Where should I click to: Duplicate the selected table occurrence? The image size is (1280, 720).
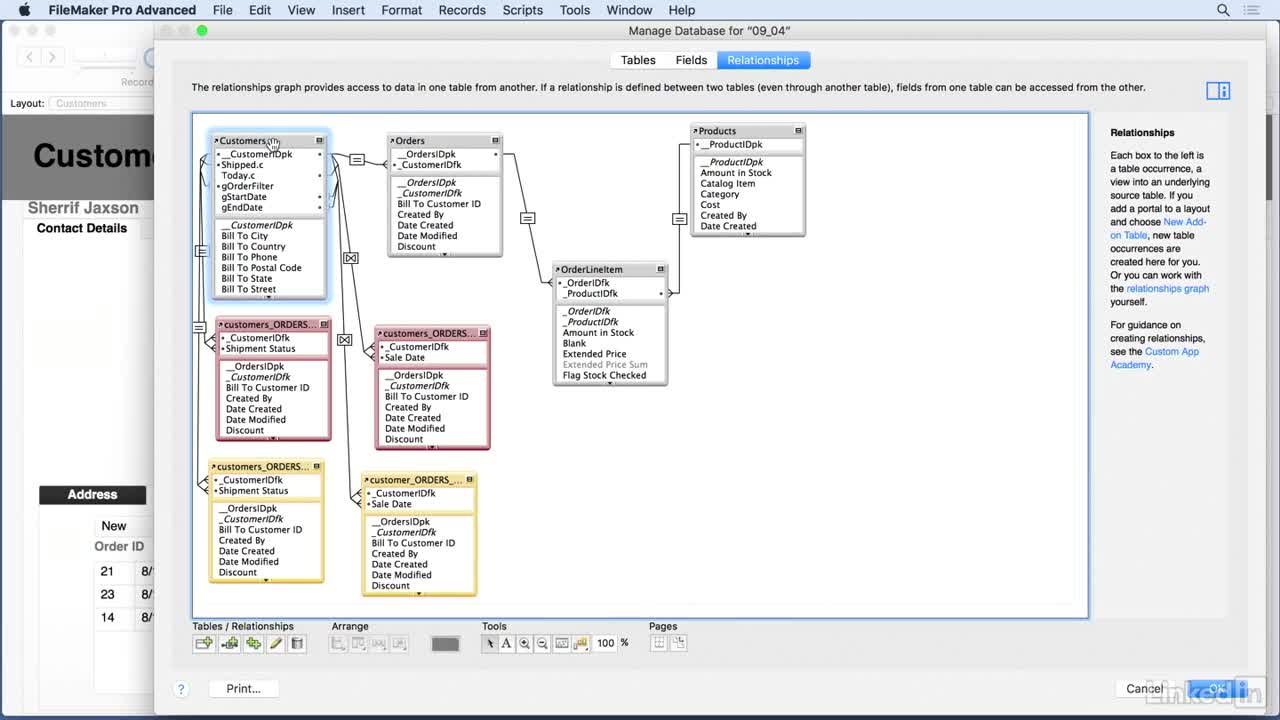coord(253,644)
